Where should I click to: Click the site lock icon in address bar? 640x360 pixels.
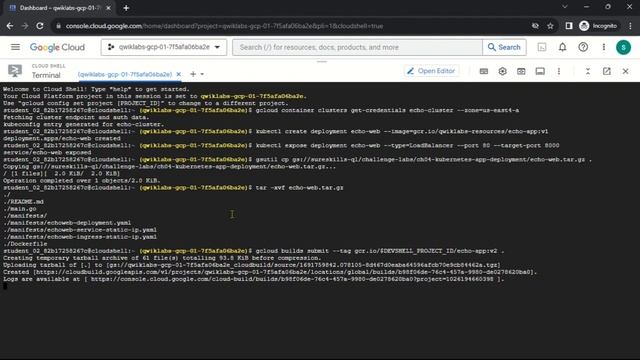58,26
